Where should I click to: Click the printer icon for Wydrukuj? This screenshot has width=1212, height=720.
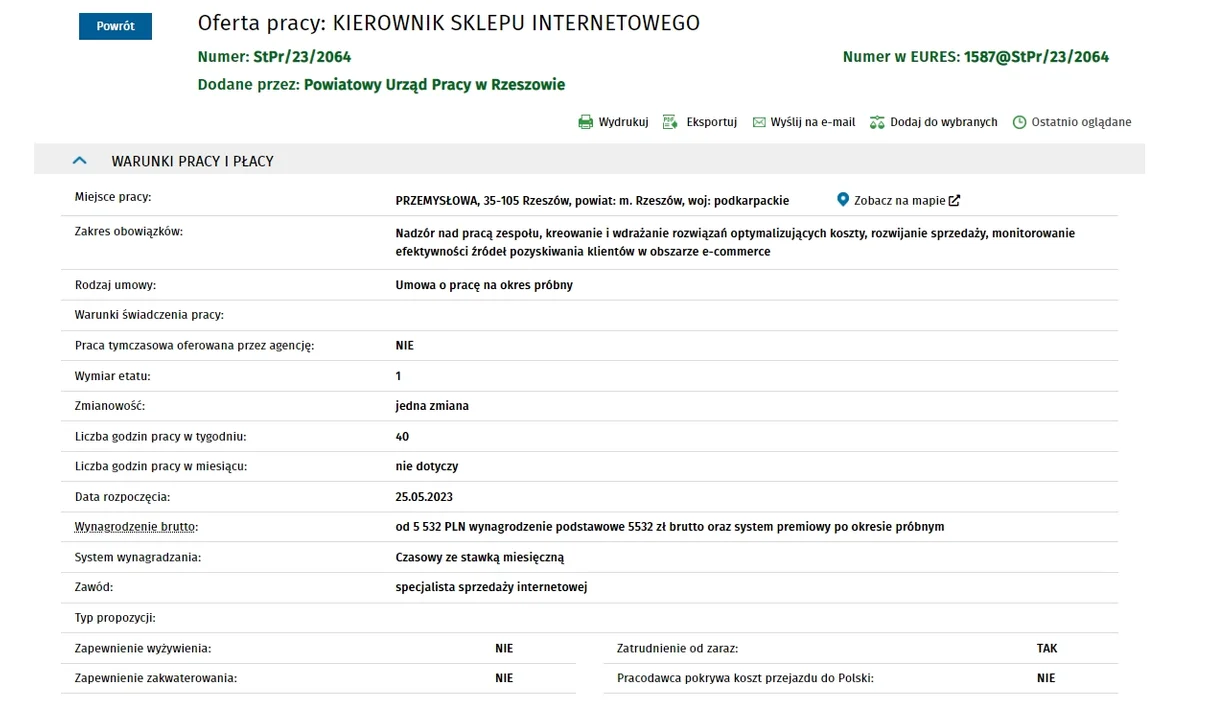586,122
